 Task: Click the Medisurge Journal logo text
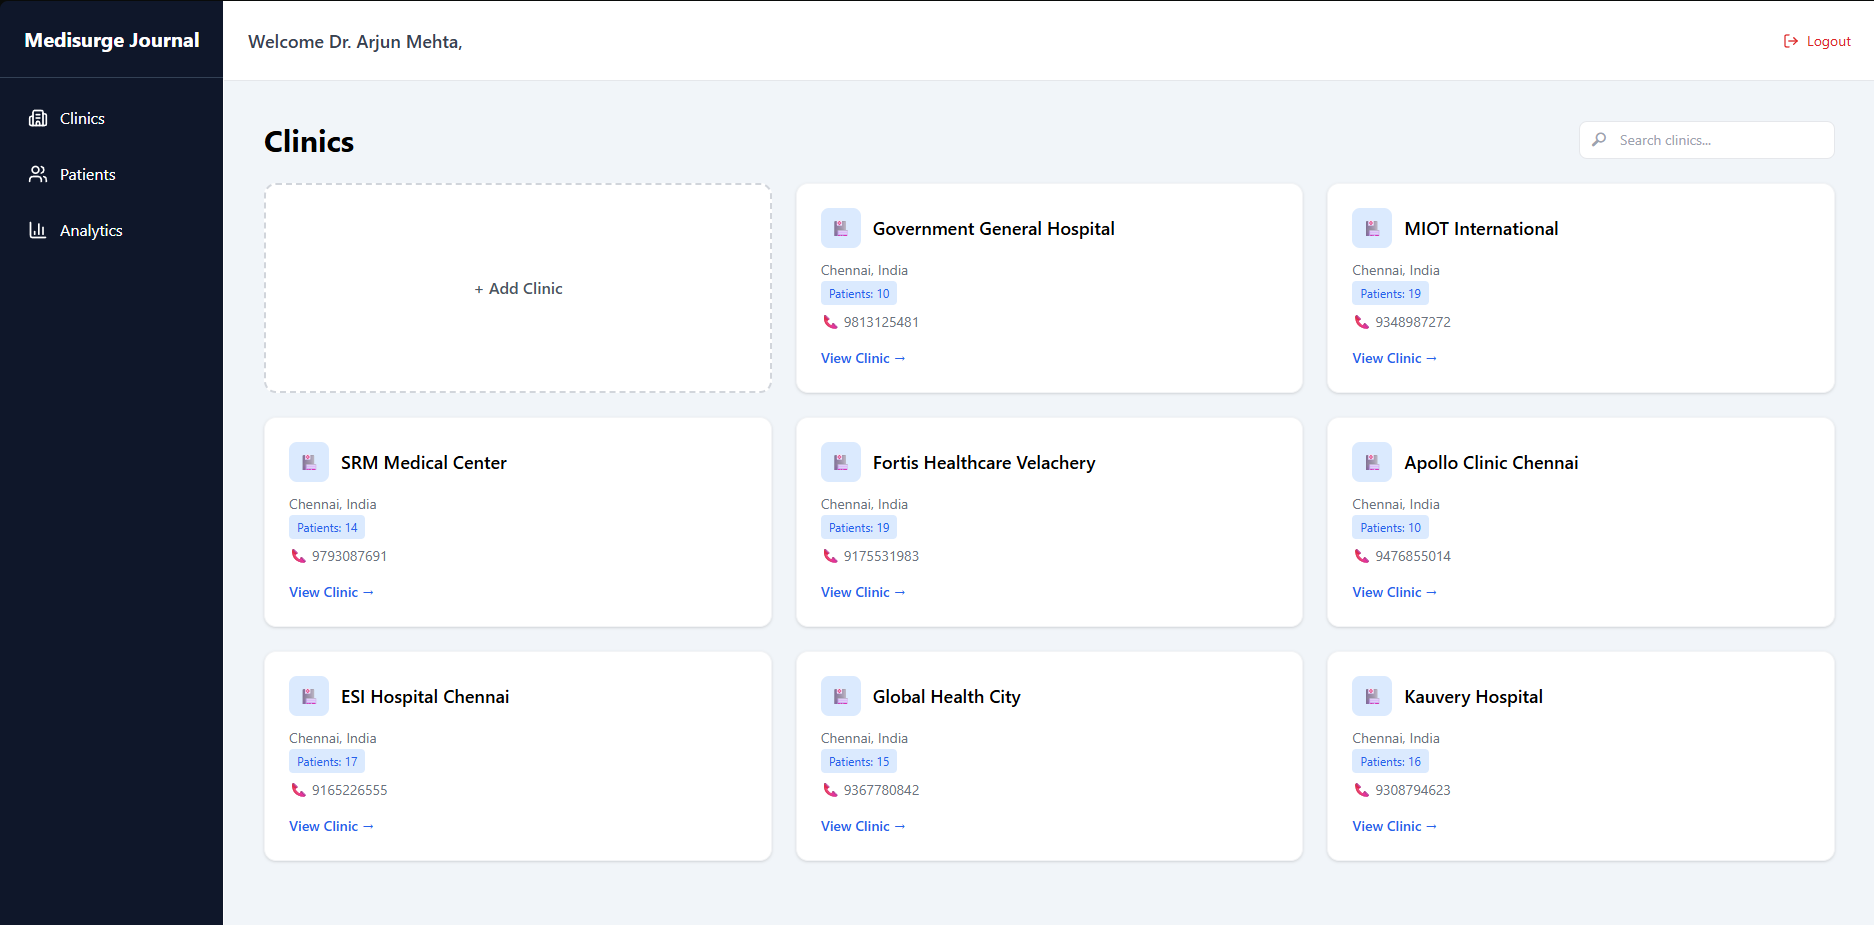point(112,40)
